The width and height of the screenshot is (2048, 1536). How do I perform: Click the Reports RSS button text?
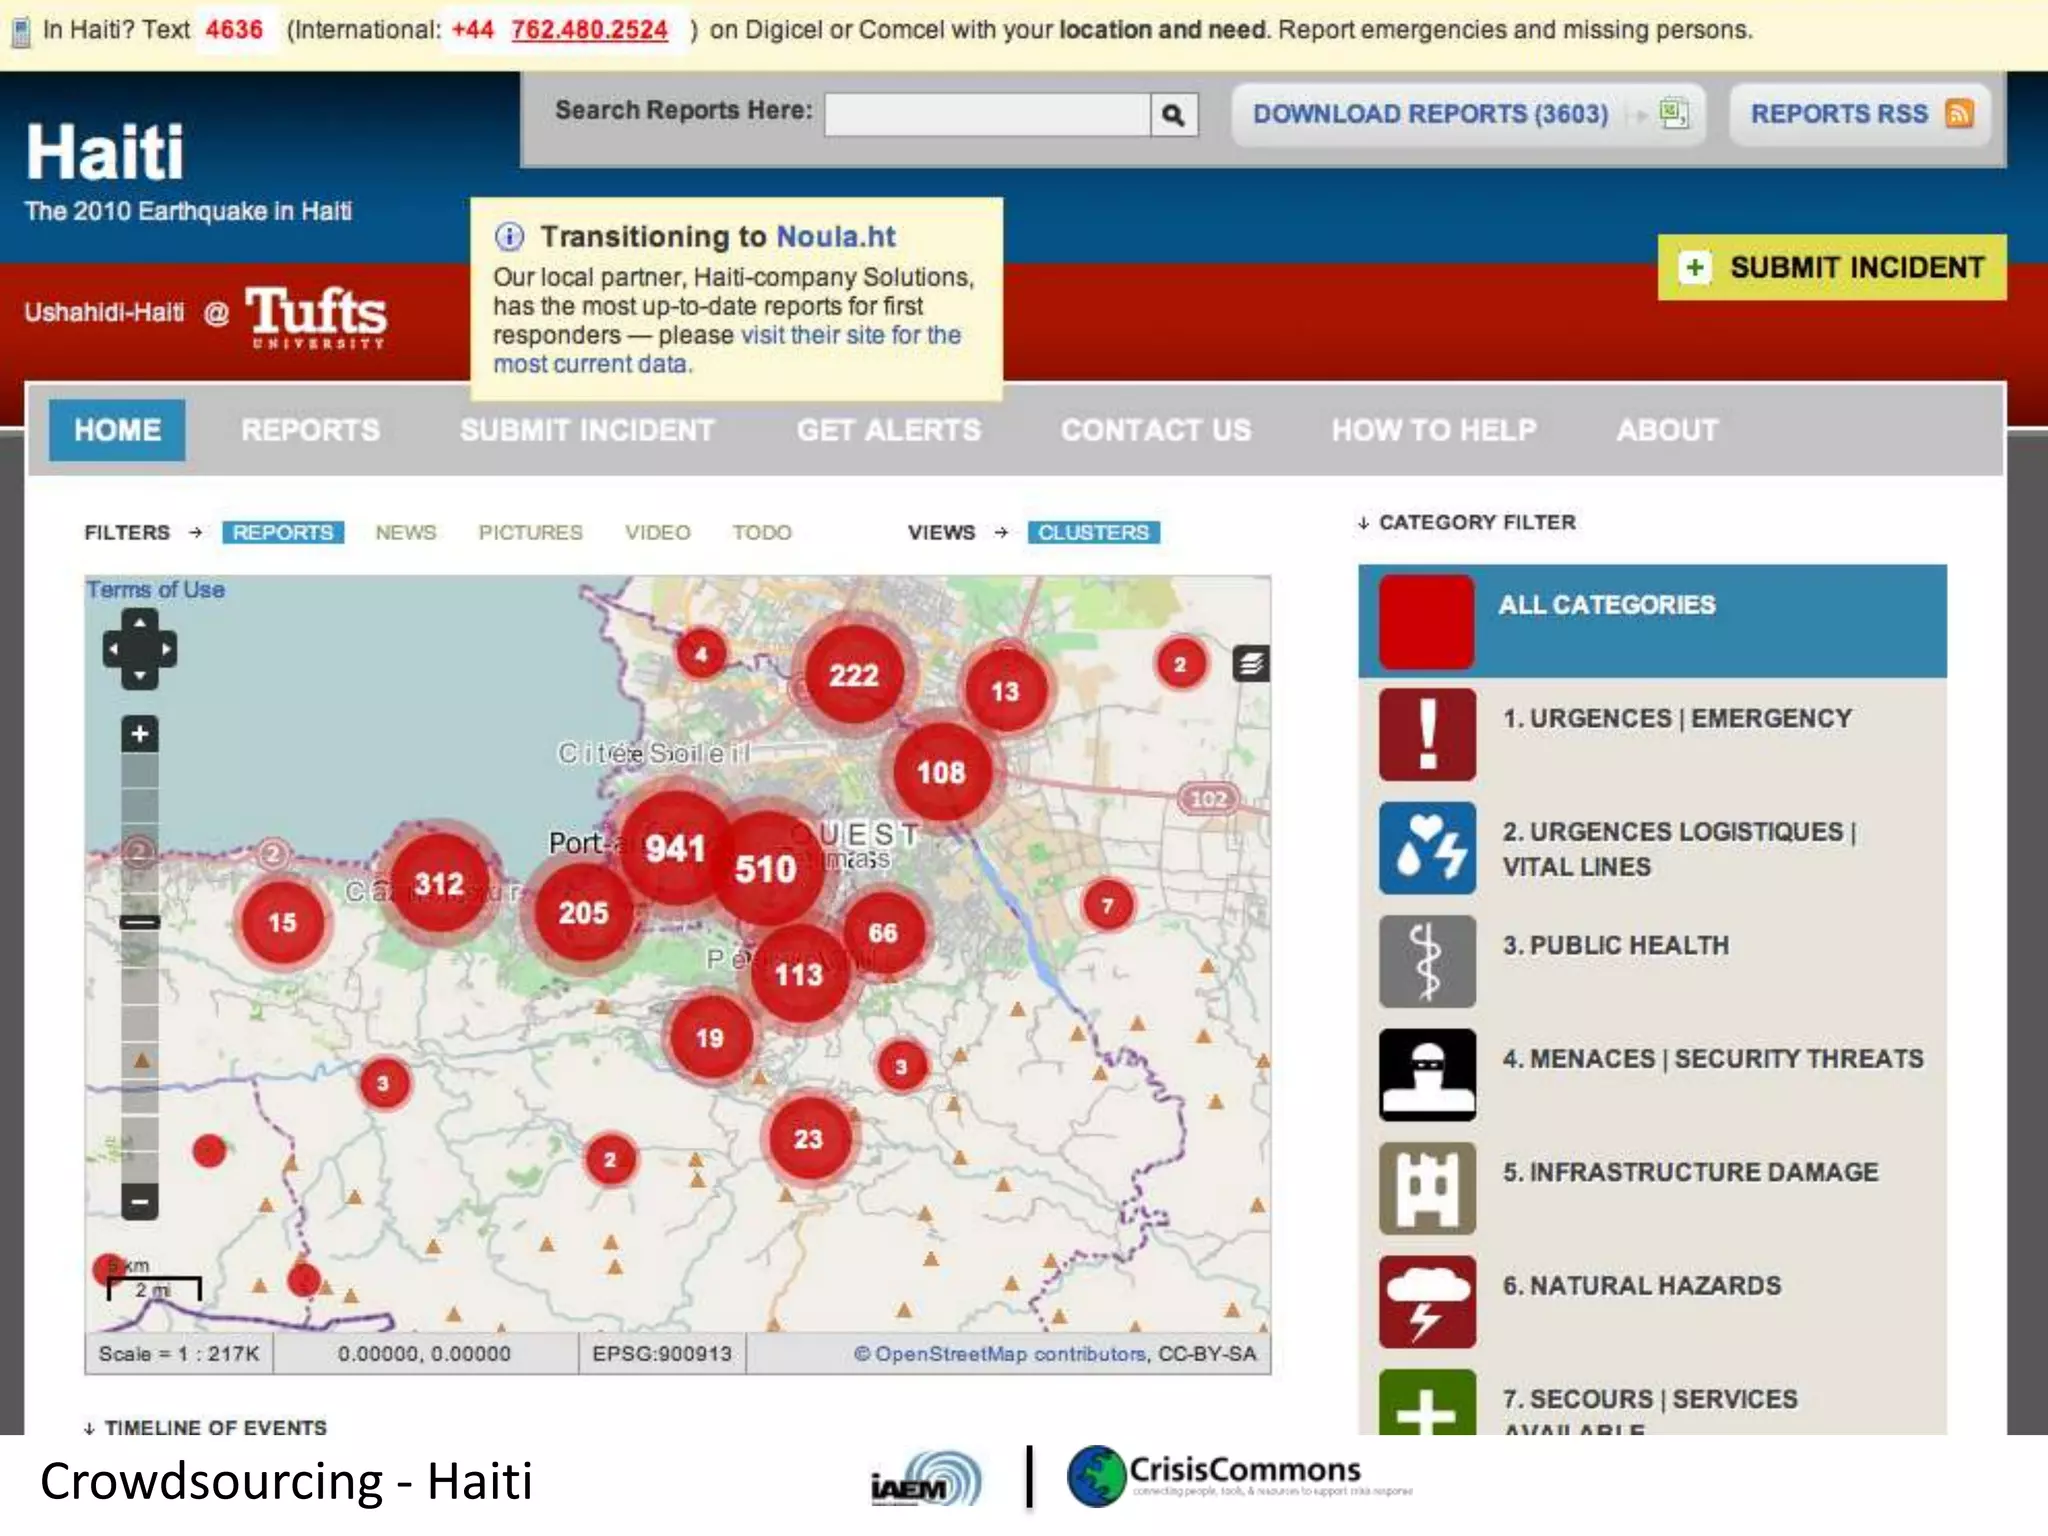[1839, 114]
